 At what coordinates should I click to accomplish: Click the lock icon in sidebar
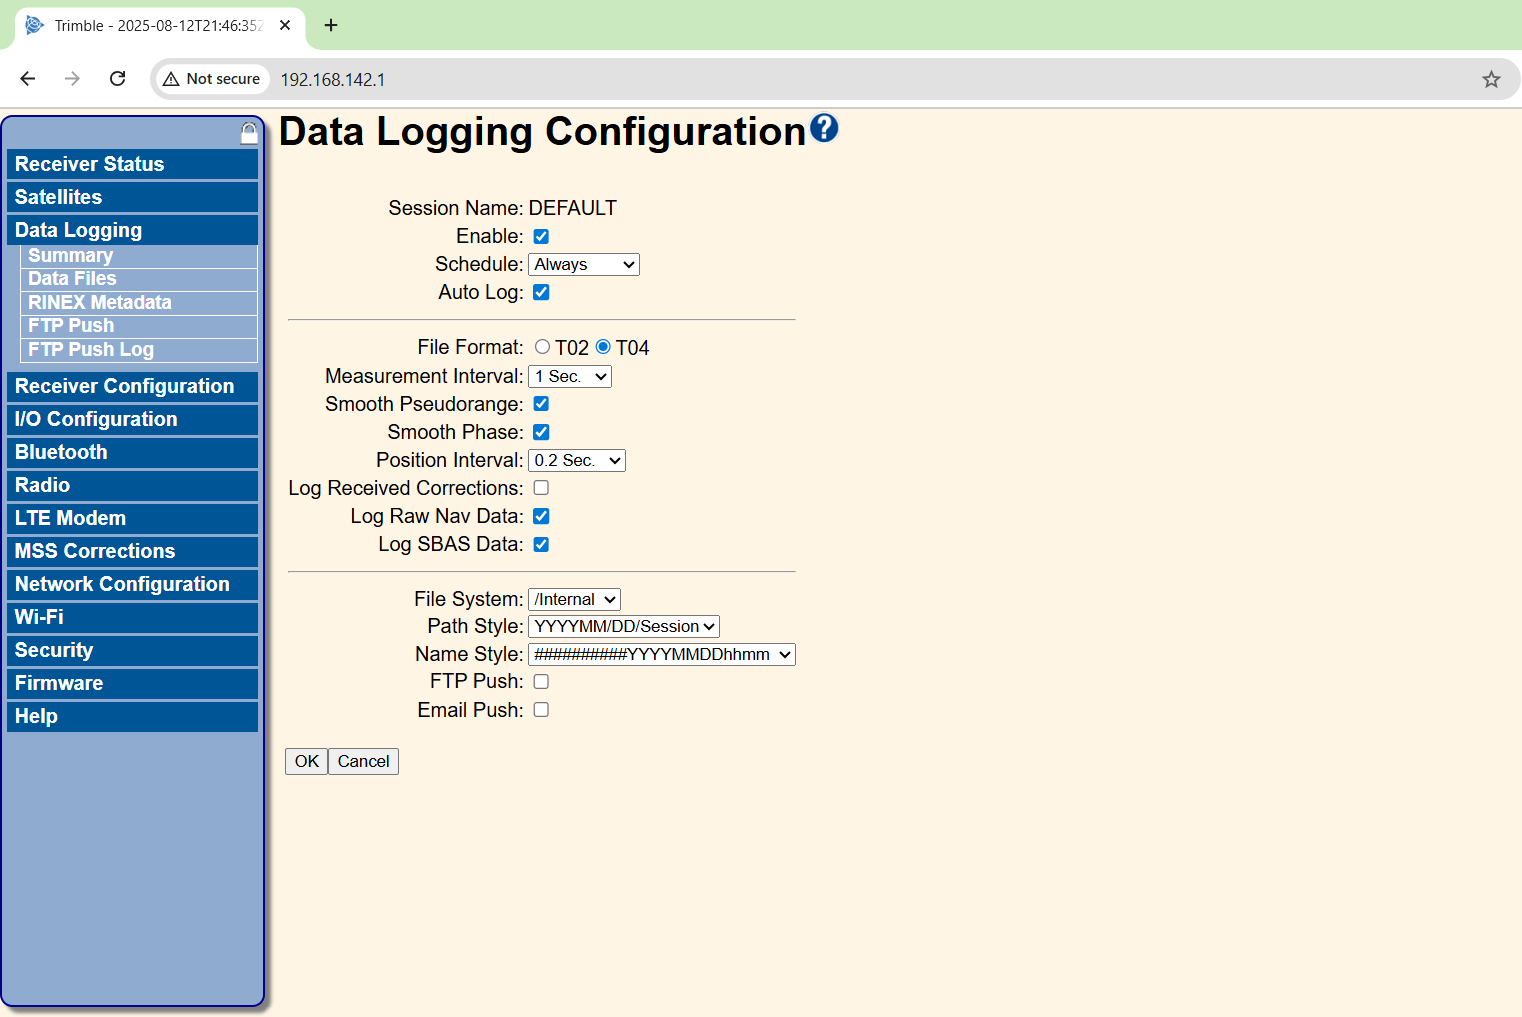249,133
